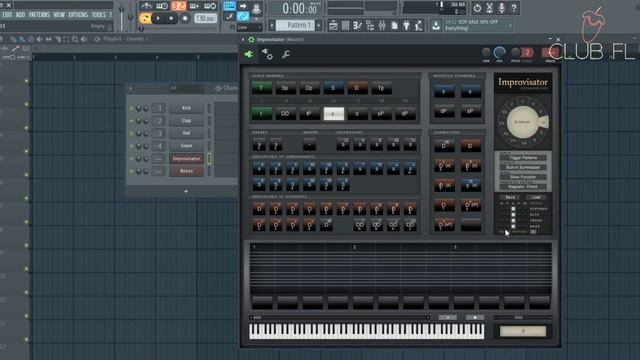Open the Line snap dropdown
The image size is (640, 360).
pos(250,27)
